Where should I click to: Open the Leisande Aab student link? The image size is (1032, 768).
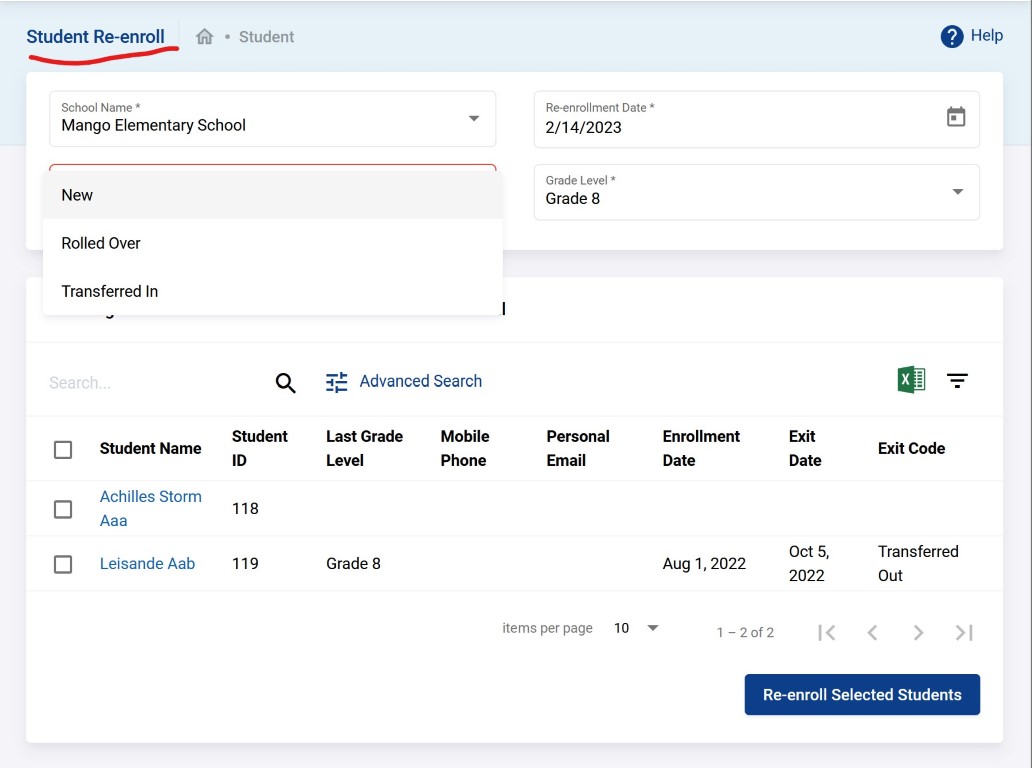(147, 563)
